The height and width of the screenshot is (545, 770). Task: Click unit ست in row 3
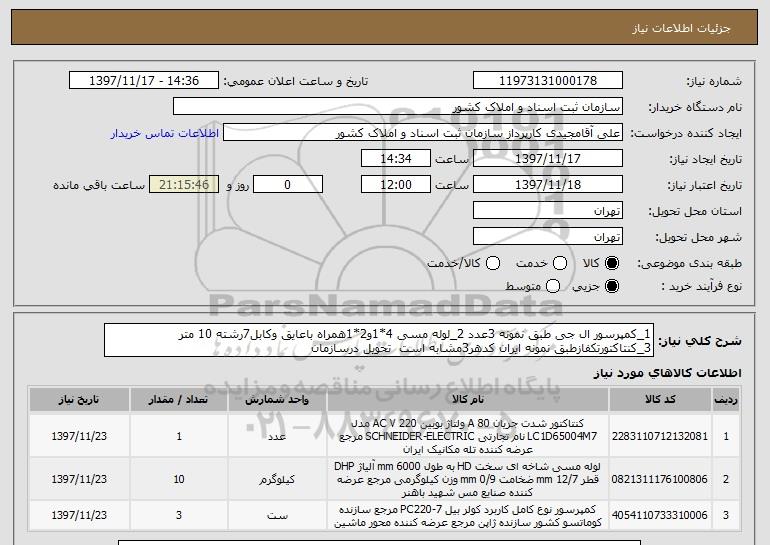(x=277, y=516)
